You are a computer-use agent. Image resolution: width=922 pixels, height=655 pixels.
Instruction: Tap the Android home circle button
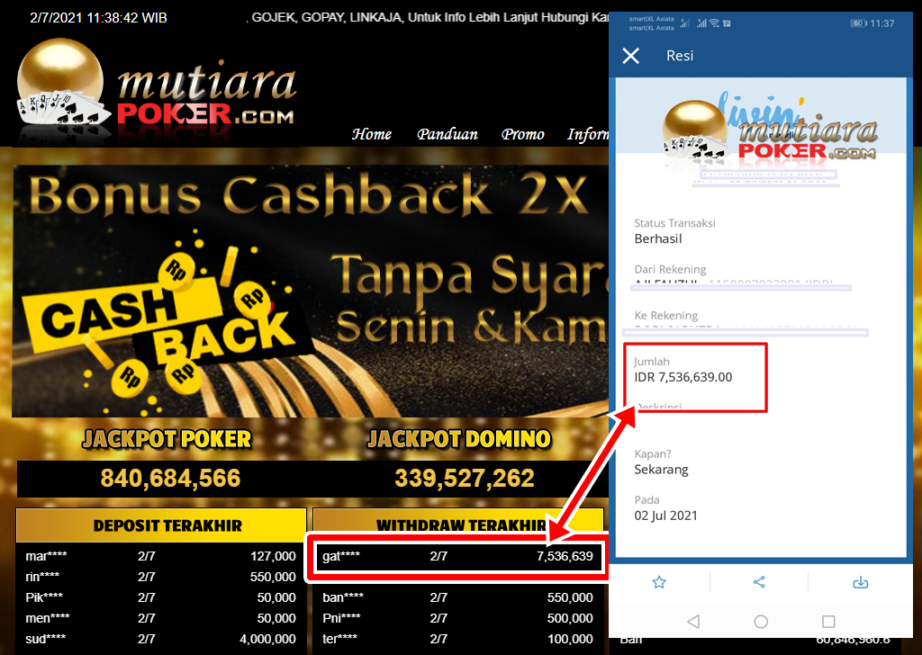pos(761,621)
